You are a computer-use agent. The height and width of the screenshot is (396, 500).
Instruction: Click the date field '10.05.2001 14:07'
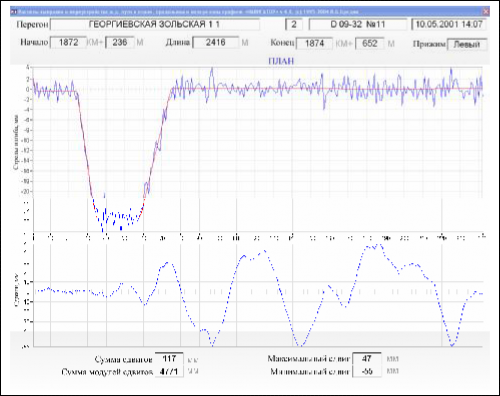click(x=449, y=24)
